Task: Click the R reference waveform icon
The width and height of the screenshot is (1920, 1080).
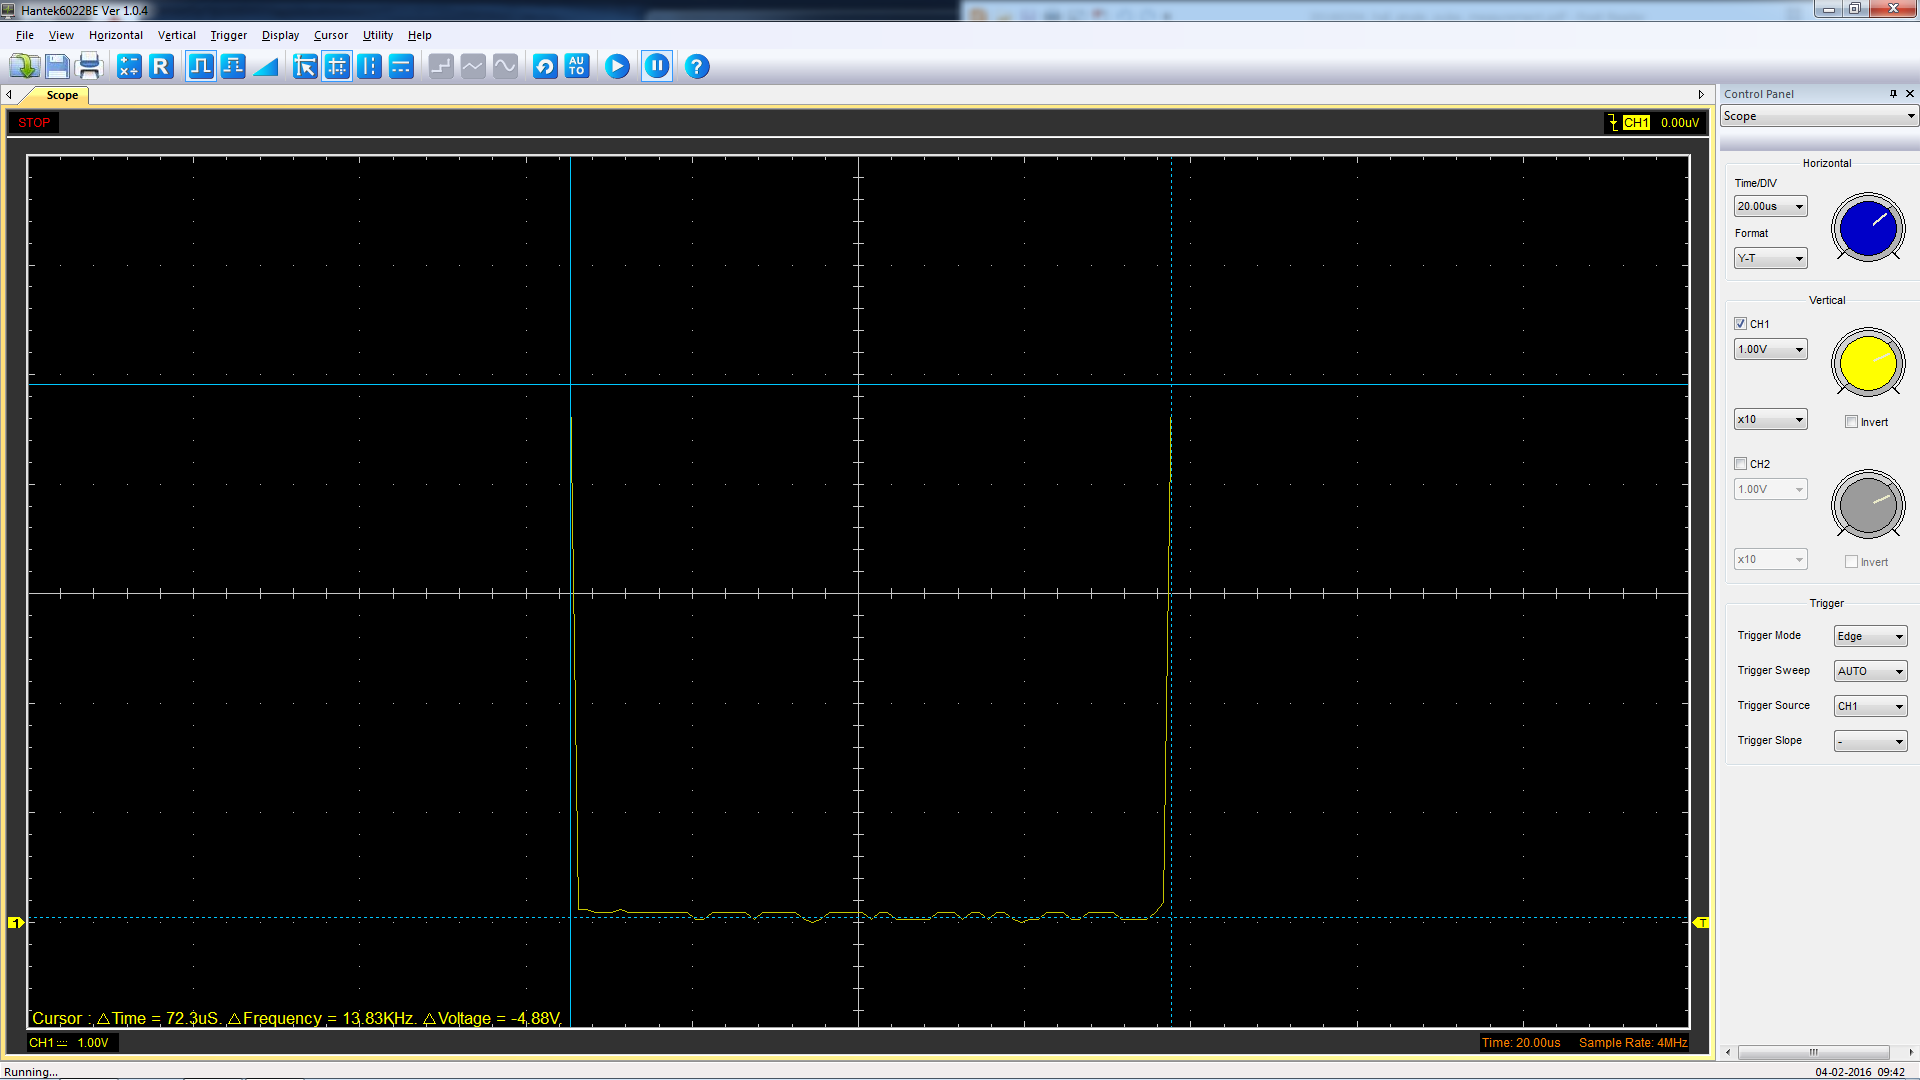Action: [x=161, y=66]
